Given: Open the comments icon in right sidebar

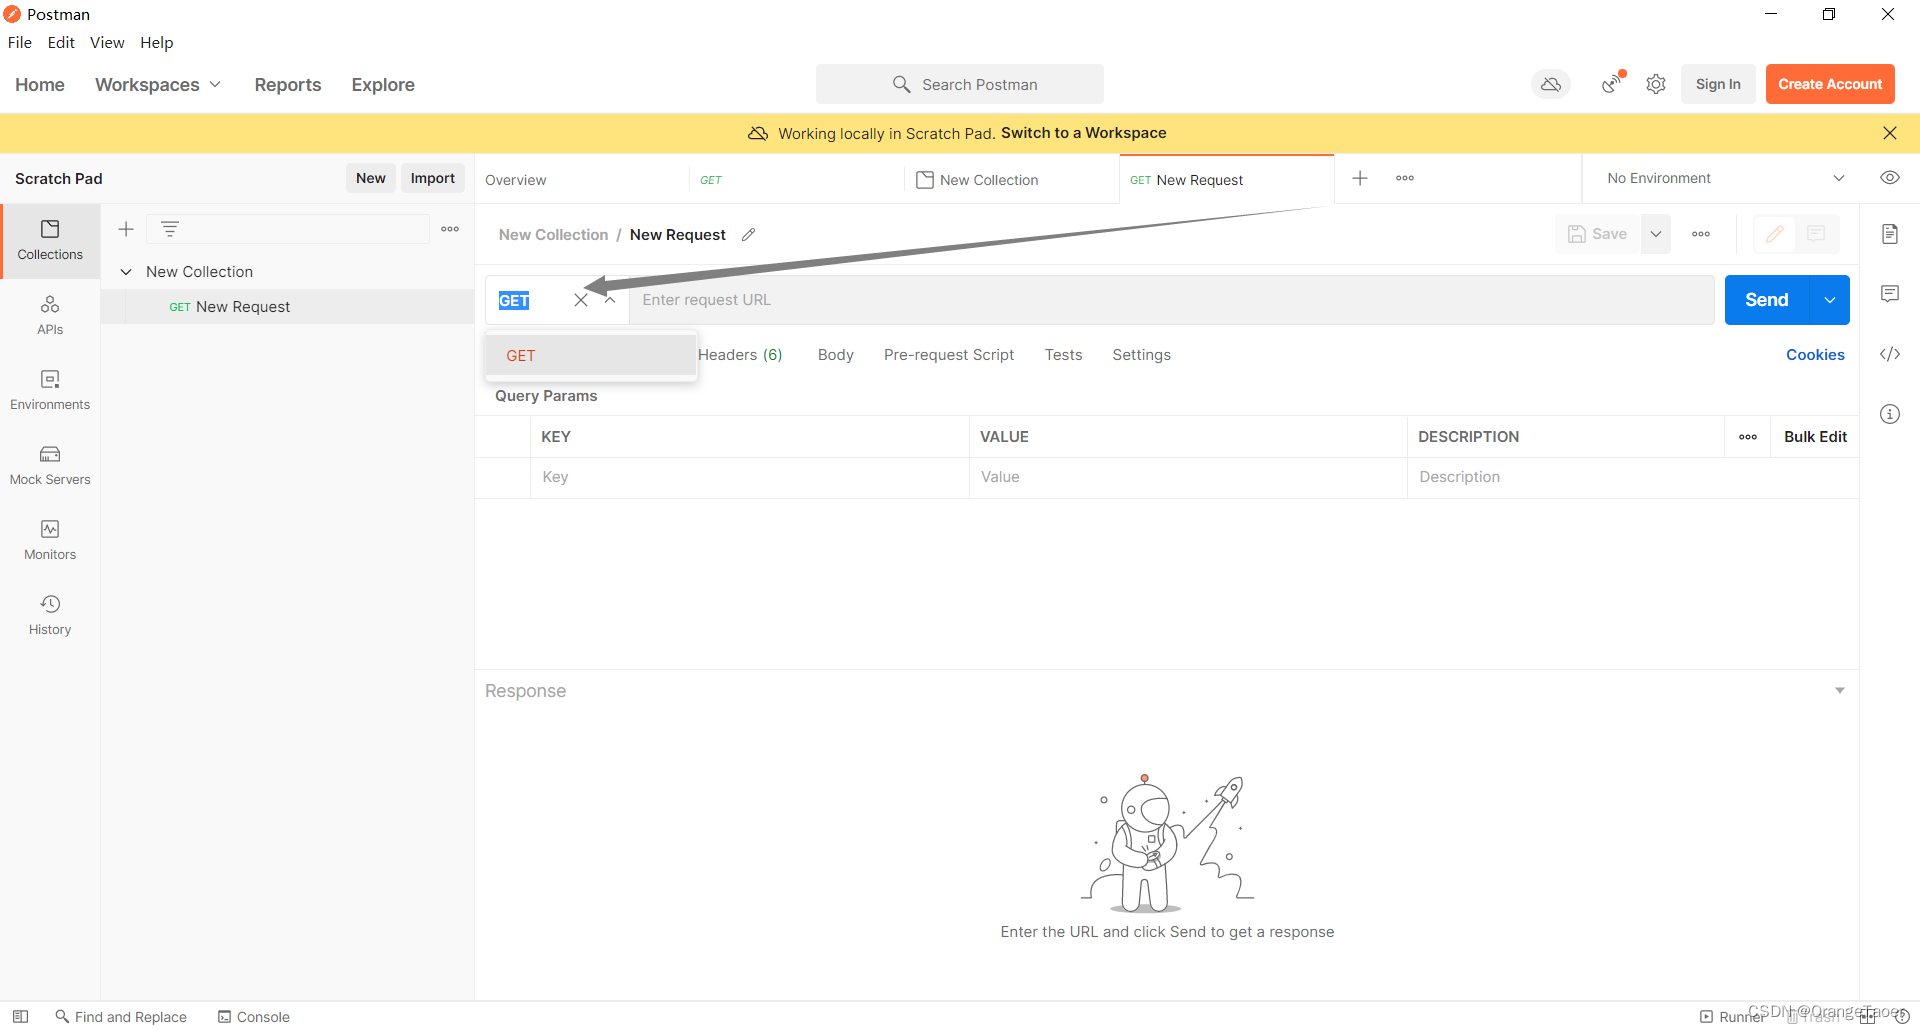Looking at the screenshot, I should pyautogui.click(x=1890, y=294).
